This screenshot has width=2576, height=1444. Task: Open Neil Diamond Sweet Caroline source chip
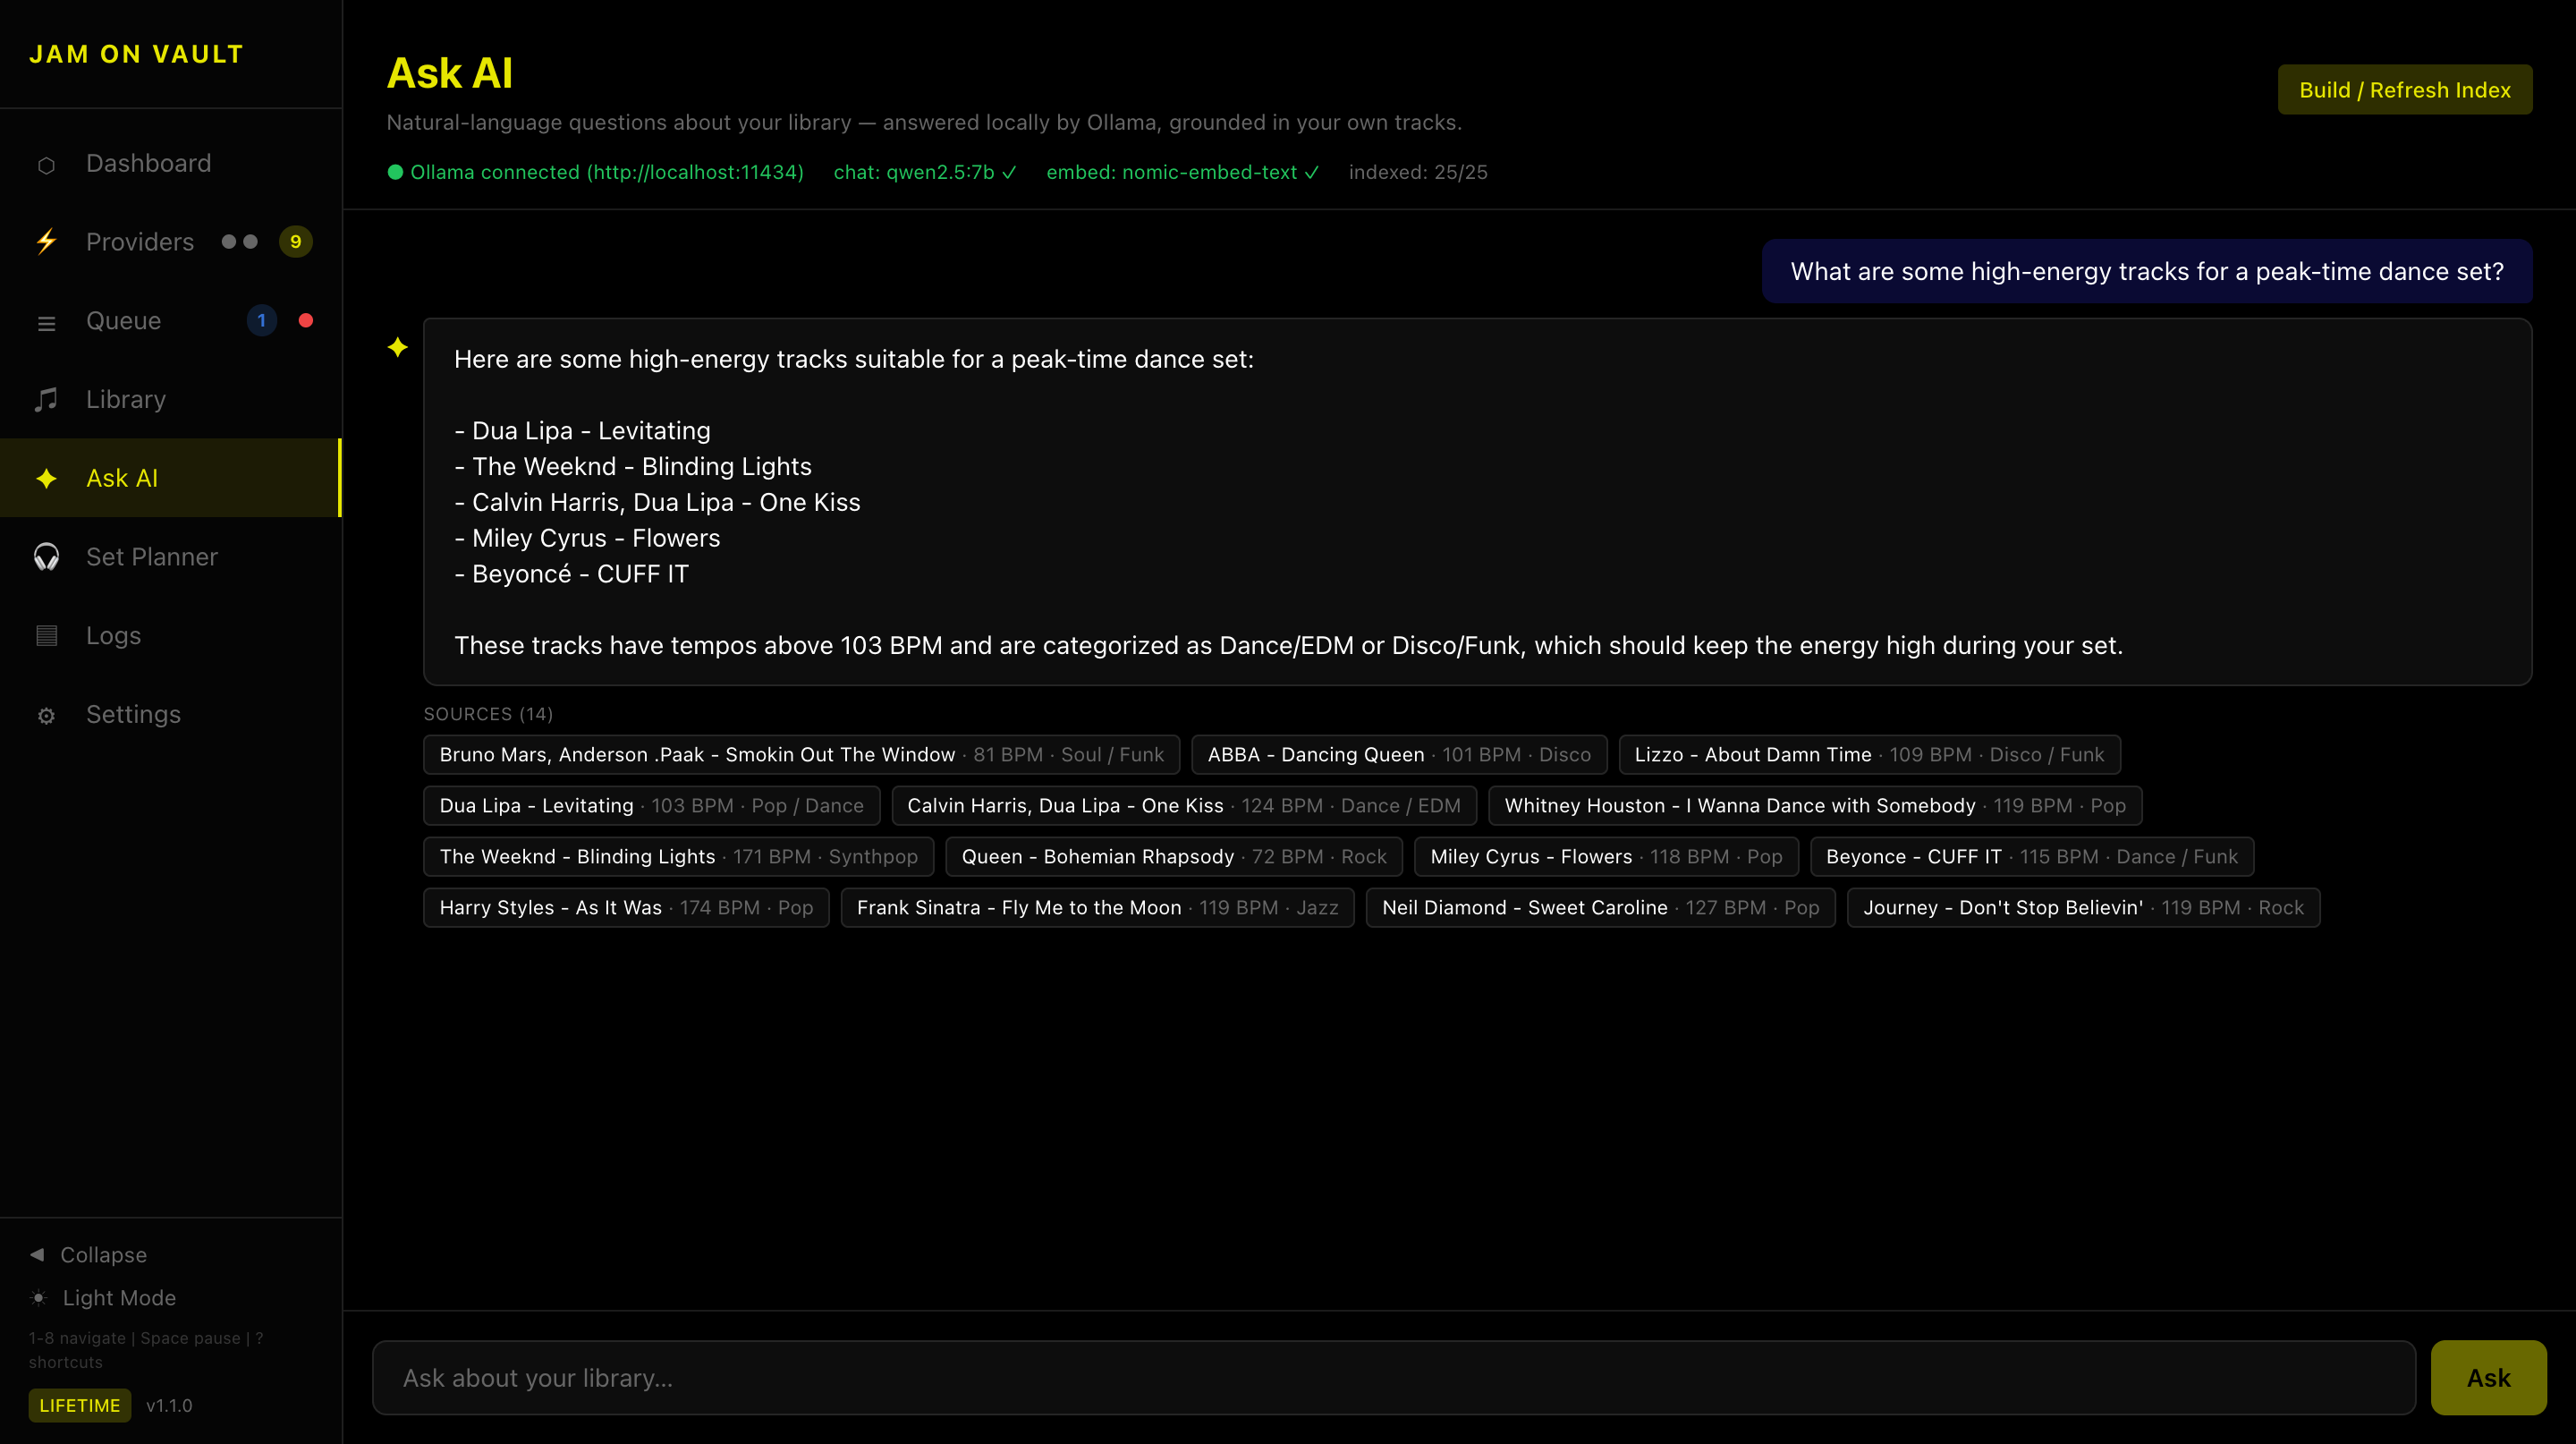(x=1600, y=908)
